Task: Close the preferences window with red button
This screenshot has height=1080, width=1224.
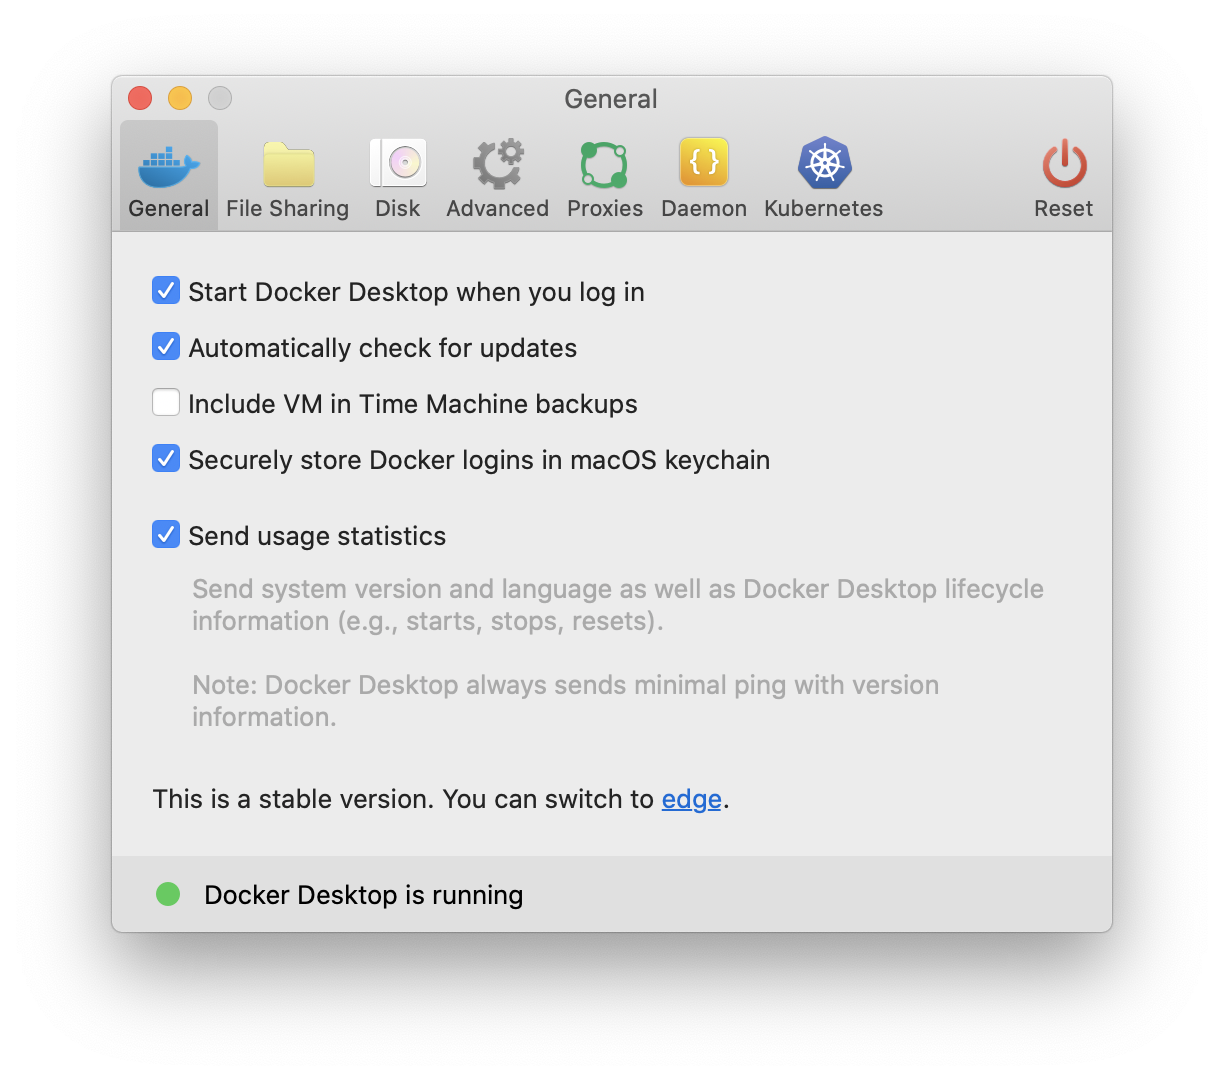Action: (140, 98)
